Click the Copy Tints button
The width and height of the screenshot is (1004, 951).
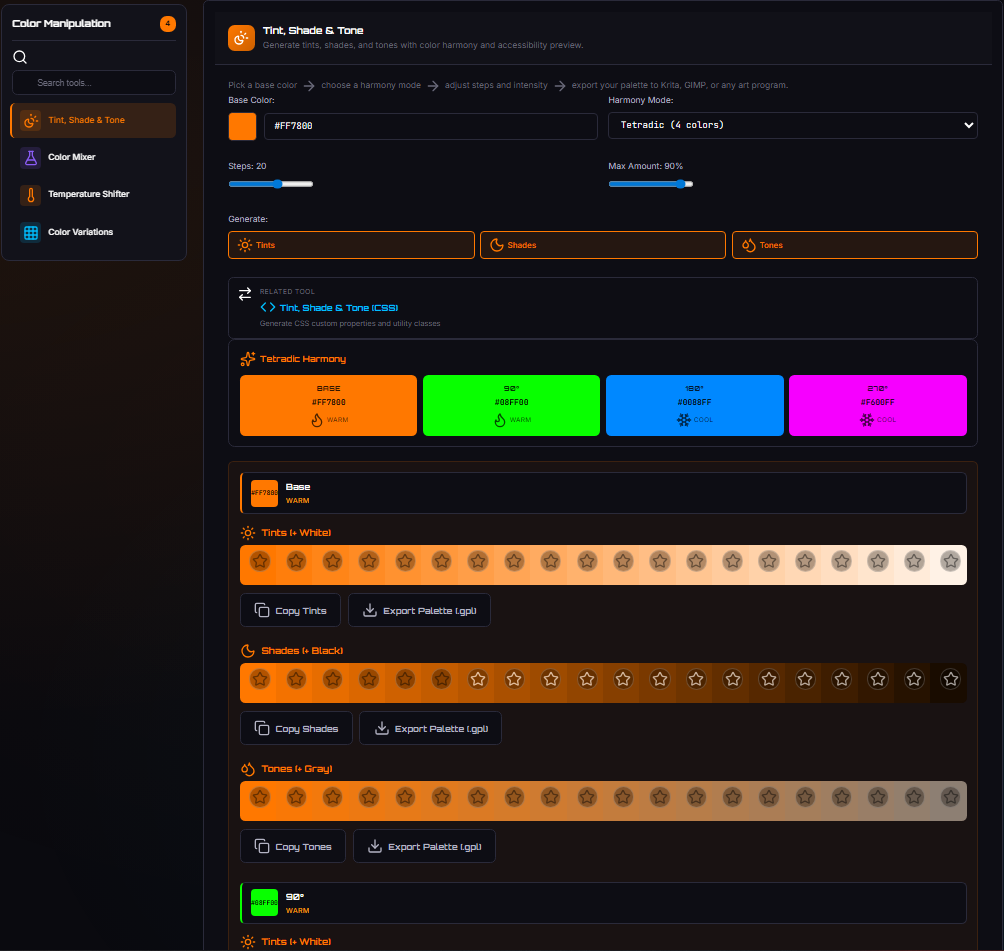pyautogui.click(x=290, y=610)
